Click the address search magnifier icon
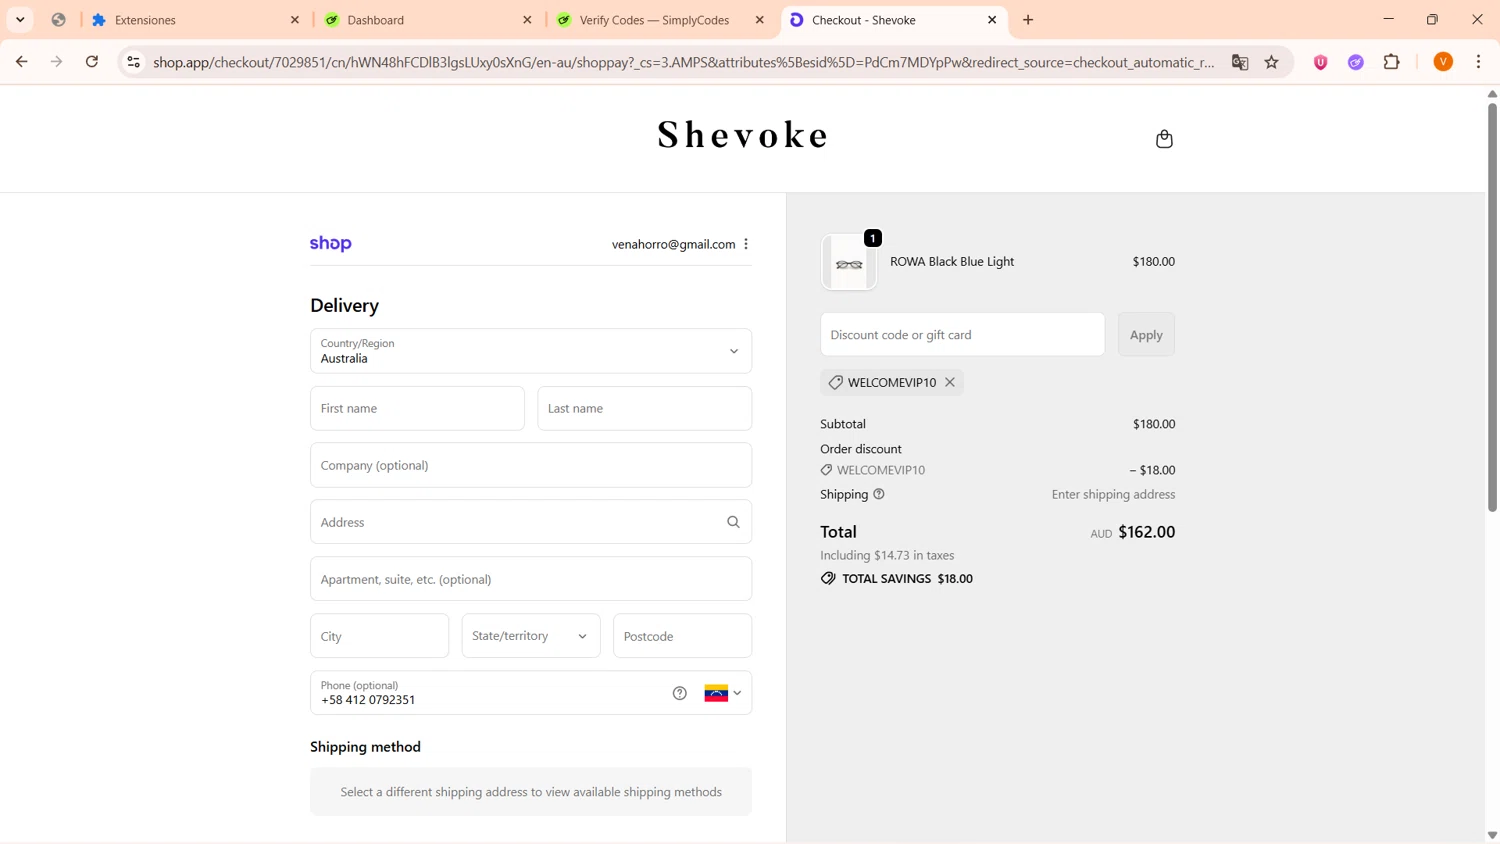 733,522
